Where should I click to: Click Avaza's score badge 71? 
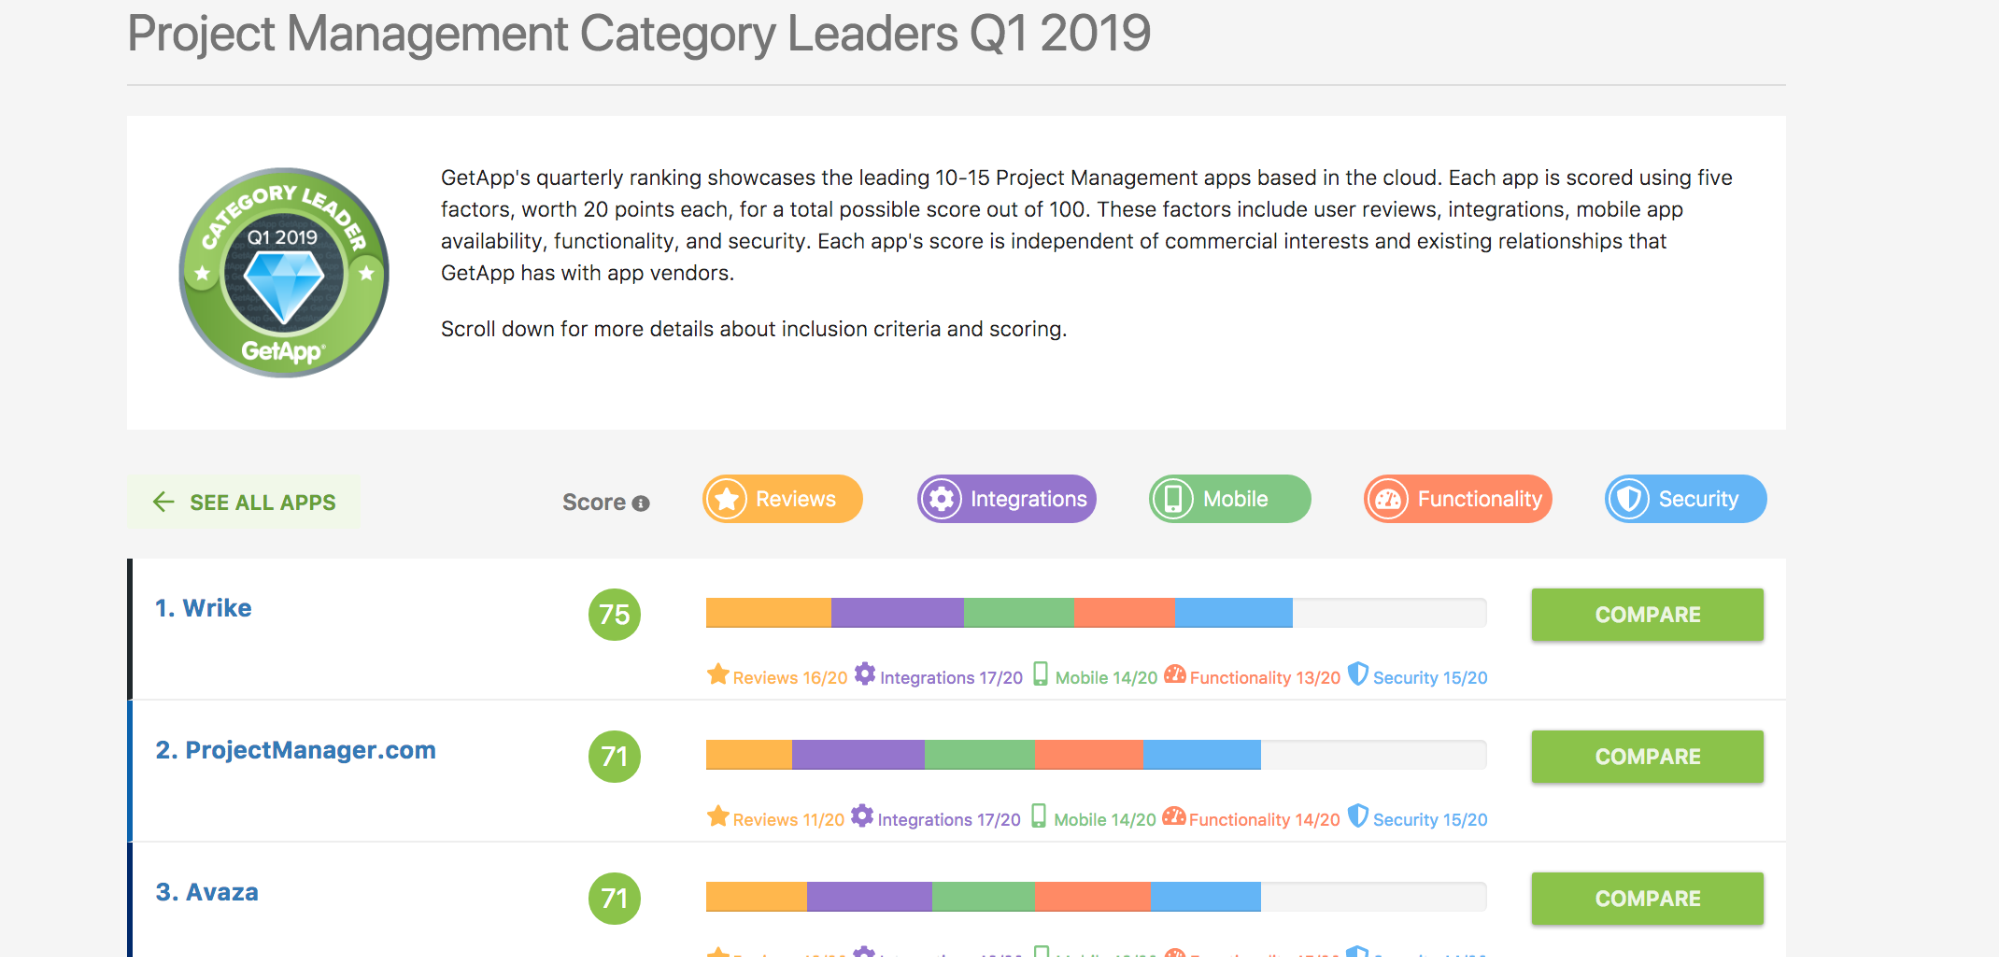[614, 898]
